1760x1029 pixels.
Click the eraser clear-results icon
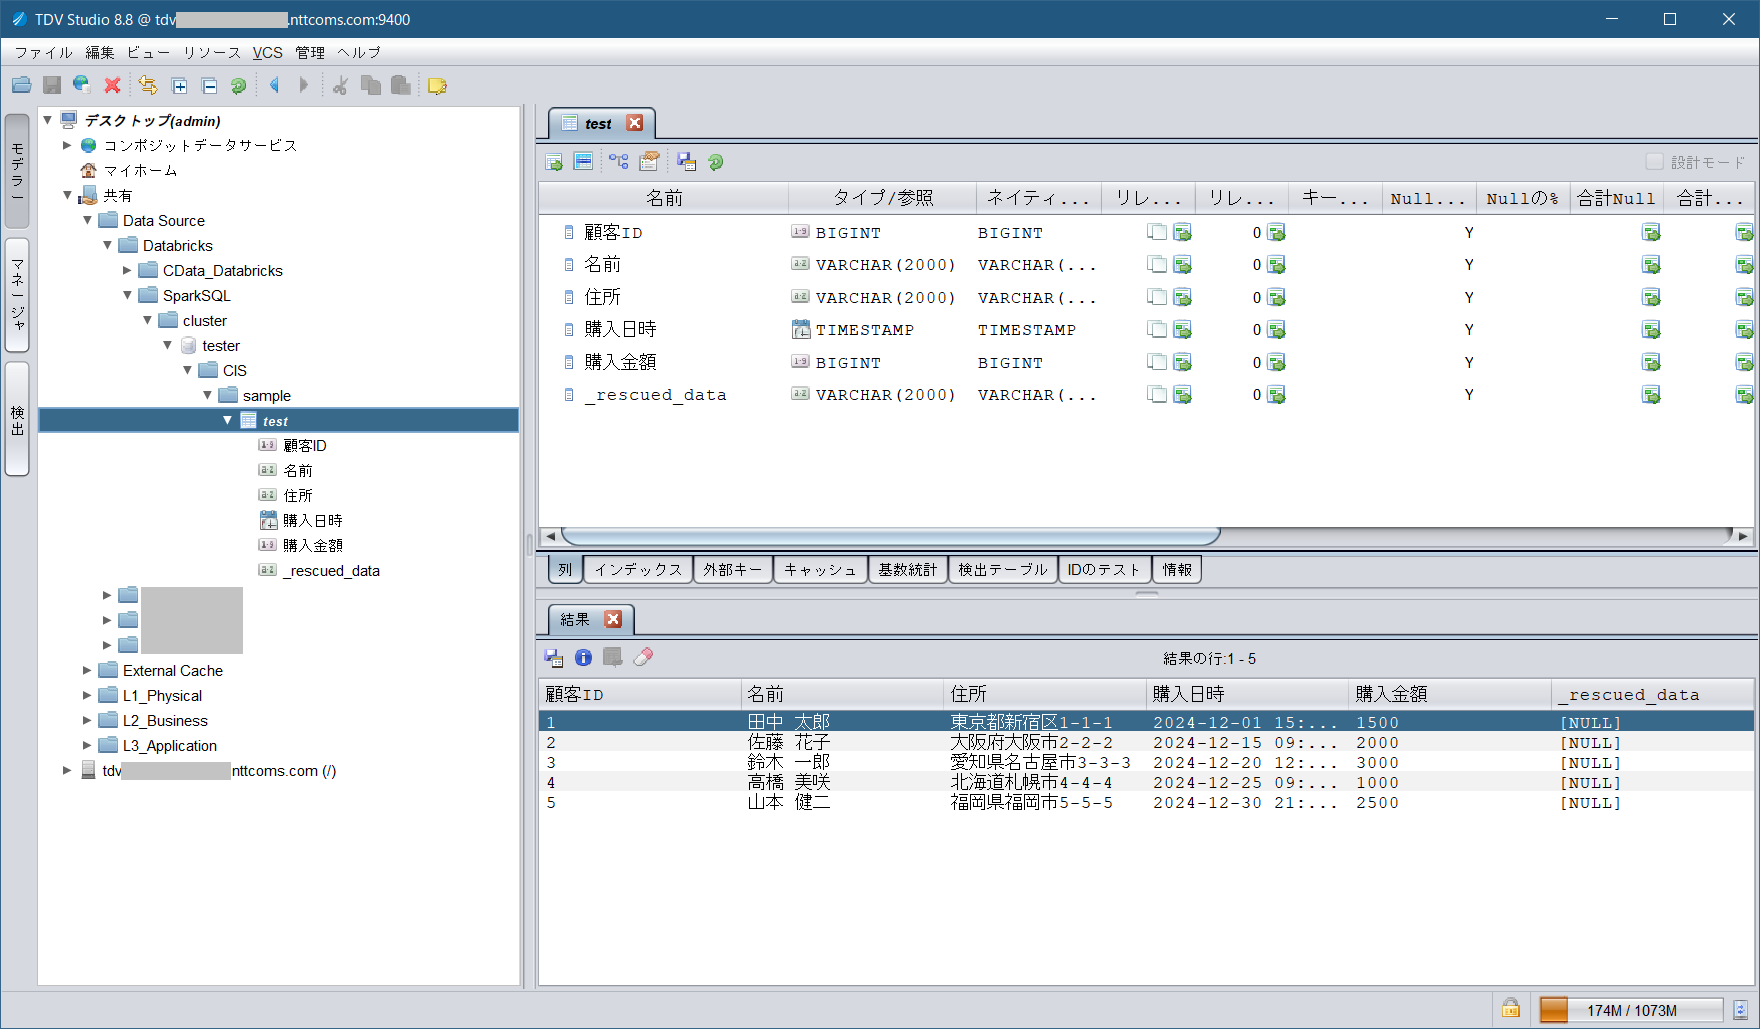tap(643, 657)
